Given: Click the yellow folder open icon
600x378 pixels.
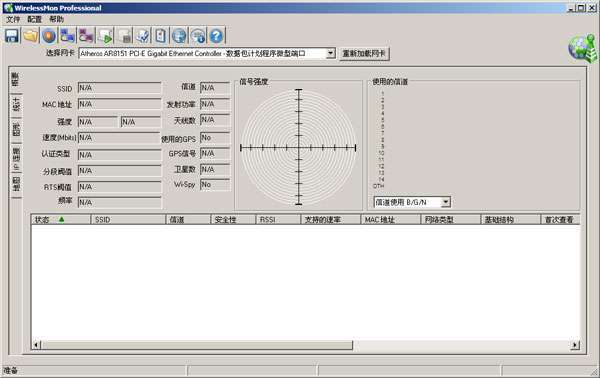Looking at the screenshot, I should tap(30, 36).
